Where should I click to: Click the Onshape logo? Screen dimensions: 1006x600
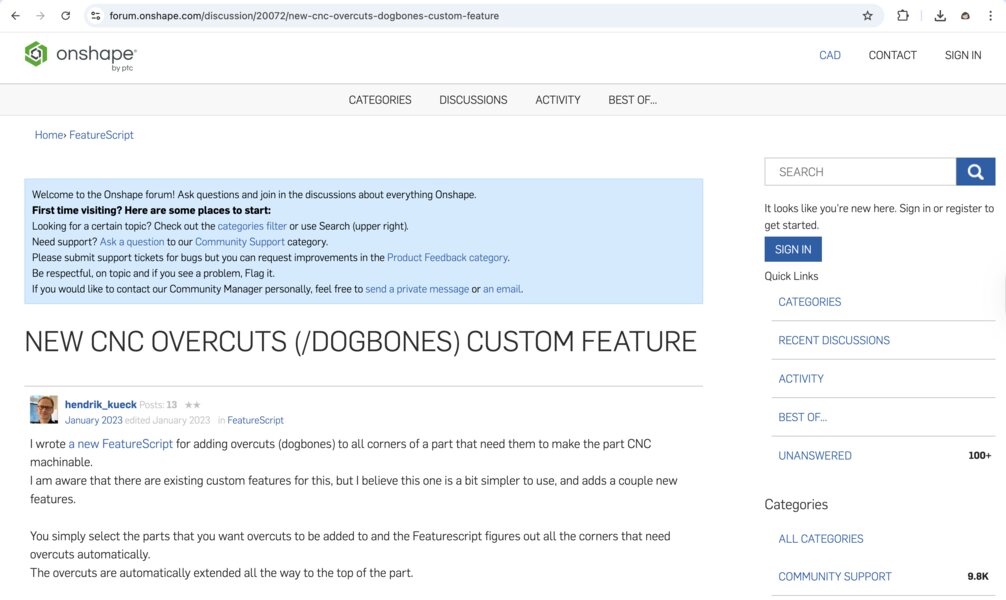tap(80, 56)
